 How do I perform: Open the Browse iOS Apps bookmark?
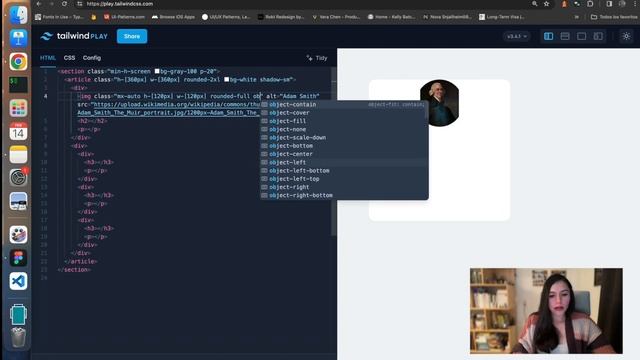[x=173, y=17]
